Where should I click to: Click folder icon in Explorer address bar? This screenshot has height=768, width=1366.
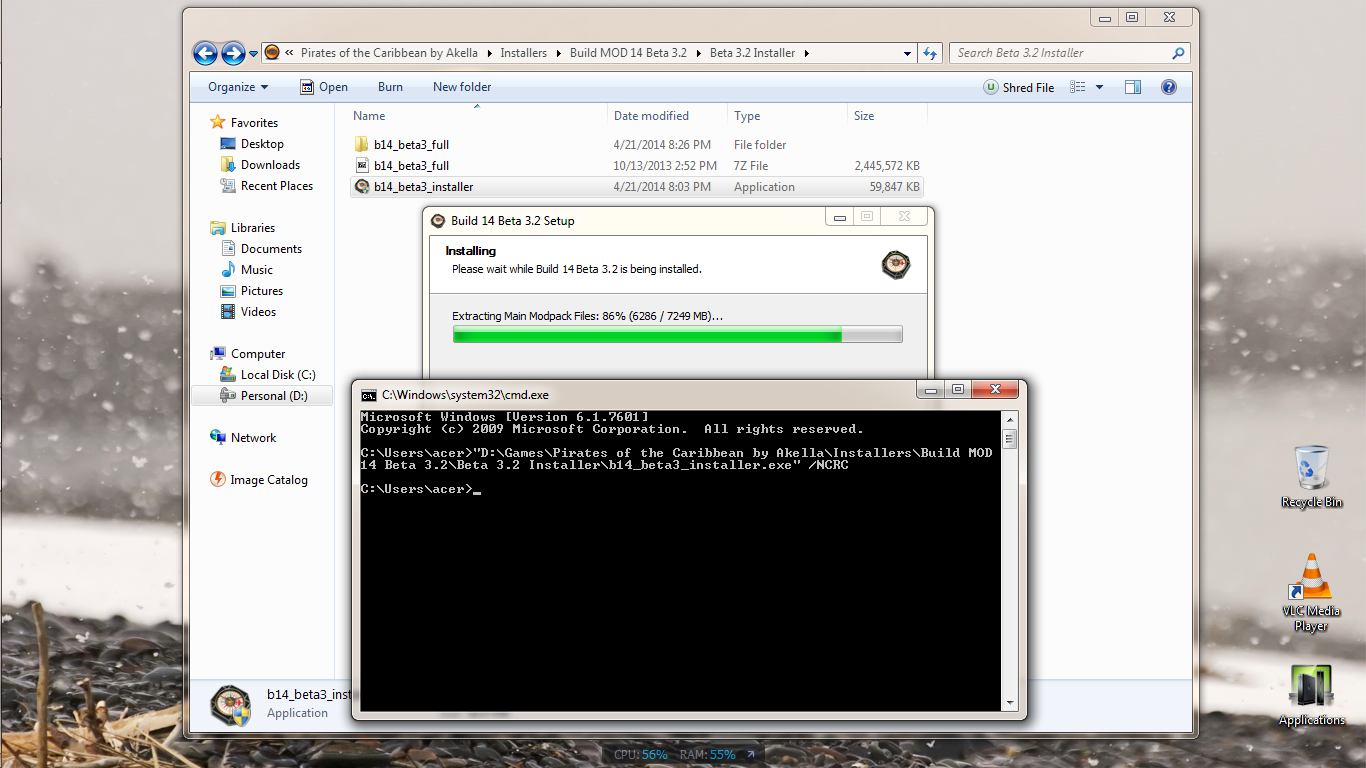pos(272,53)
